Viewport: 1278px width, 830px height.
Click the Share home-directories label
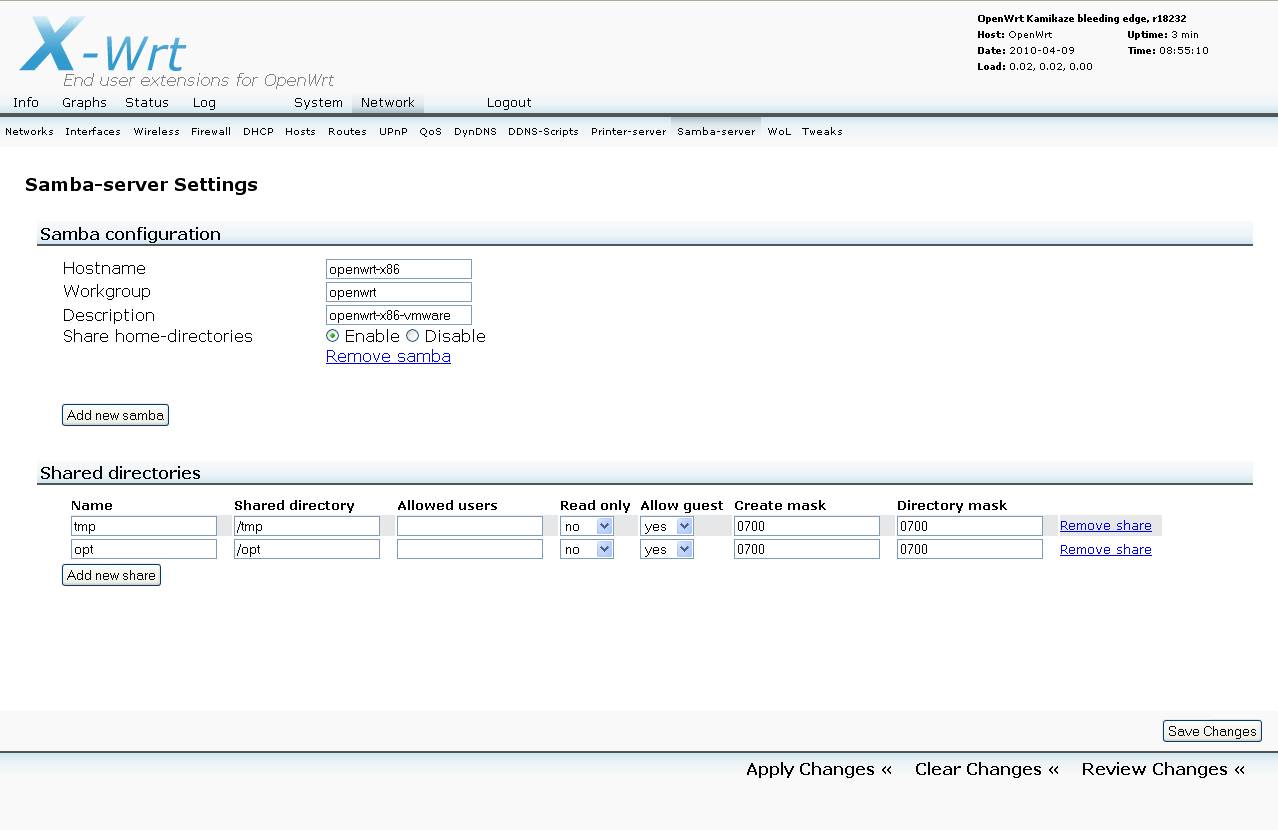[158, 336]
